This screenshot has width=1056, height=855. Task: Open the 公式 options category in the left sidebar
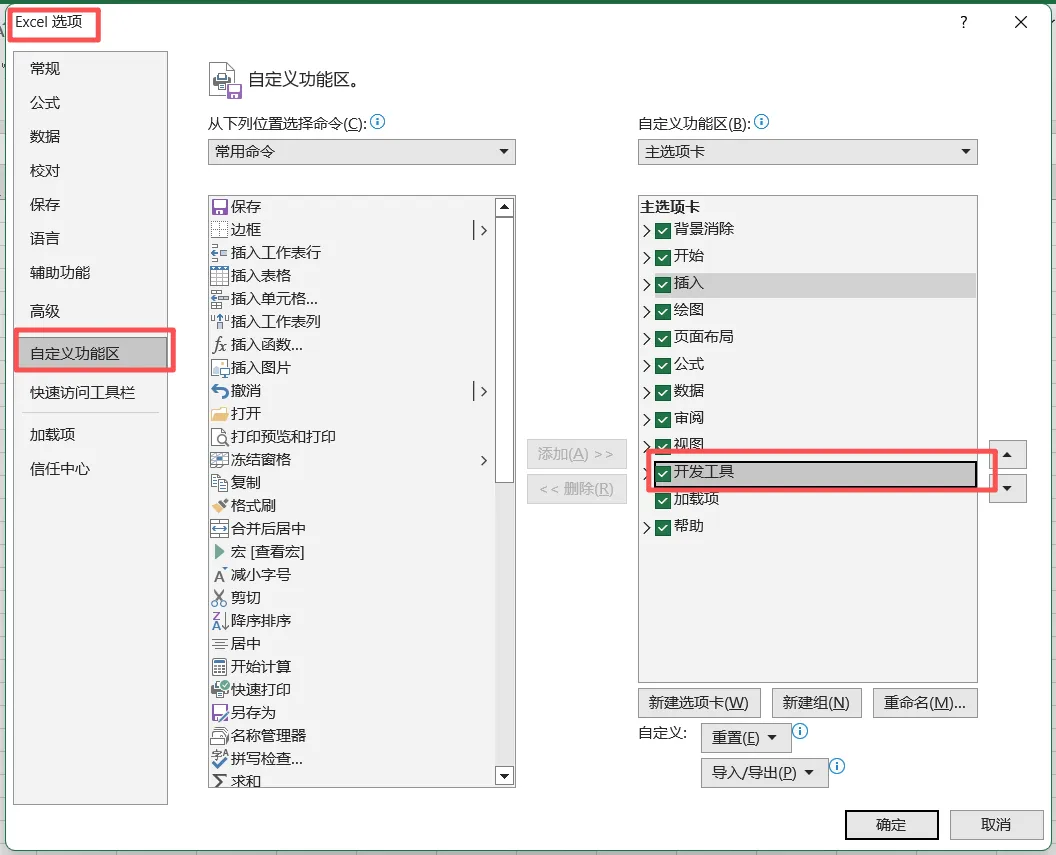point(90,103)
